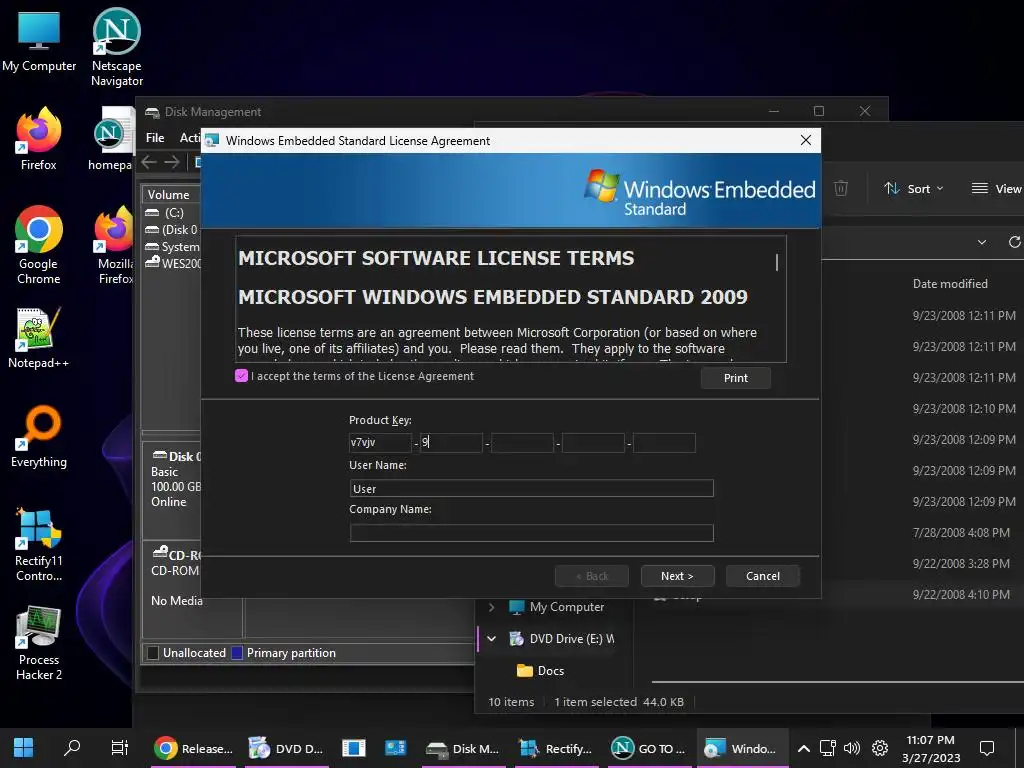Open the Windows Start menu
The image size is (1024, 768).
(24, 748)
